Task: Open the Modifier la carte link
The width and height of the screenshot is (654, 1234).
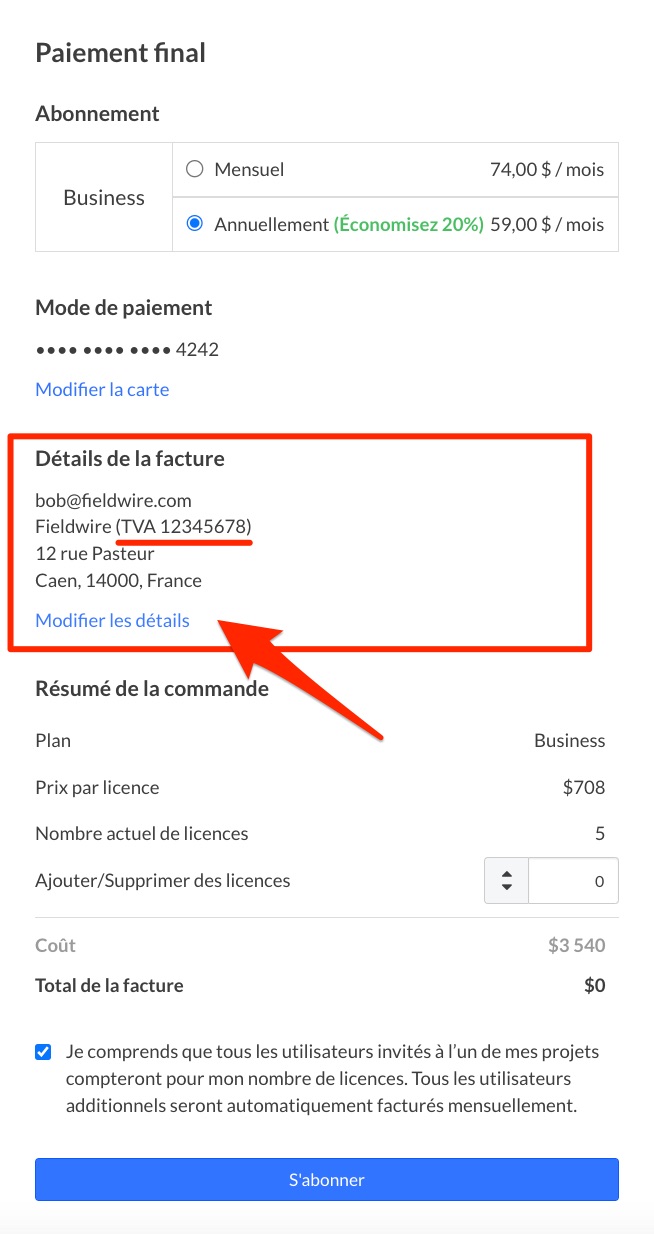Action: click(102, 389)
